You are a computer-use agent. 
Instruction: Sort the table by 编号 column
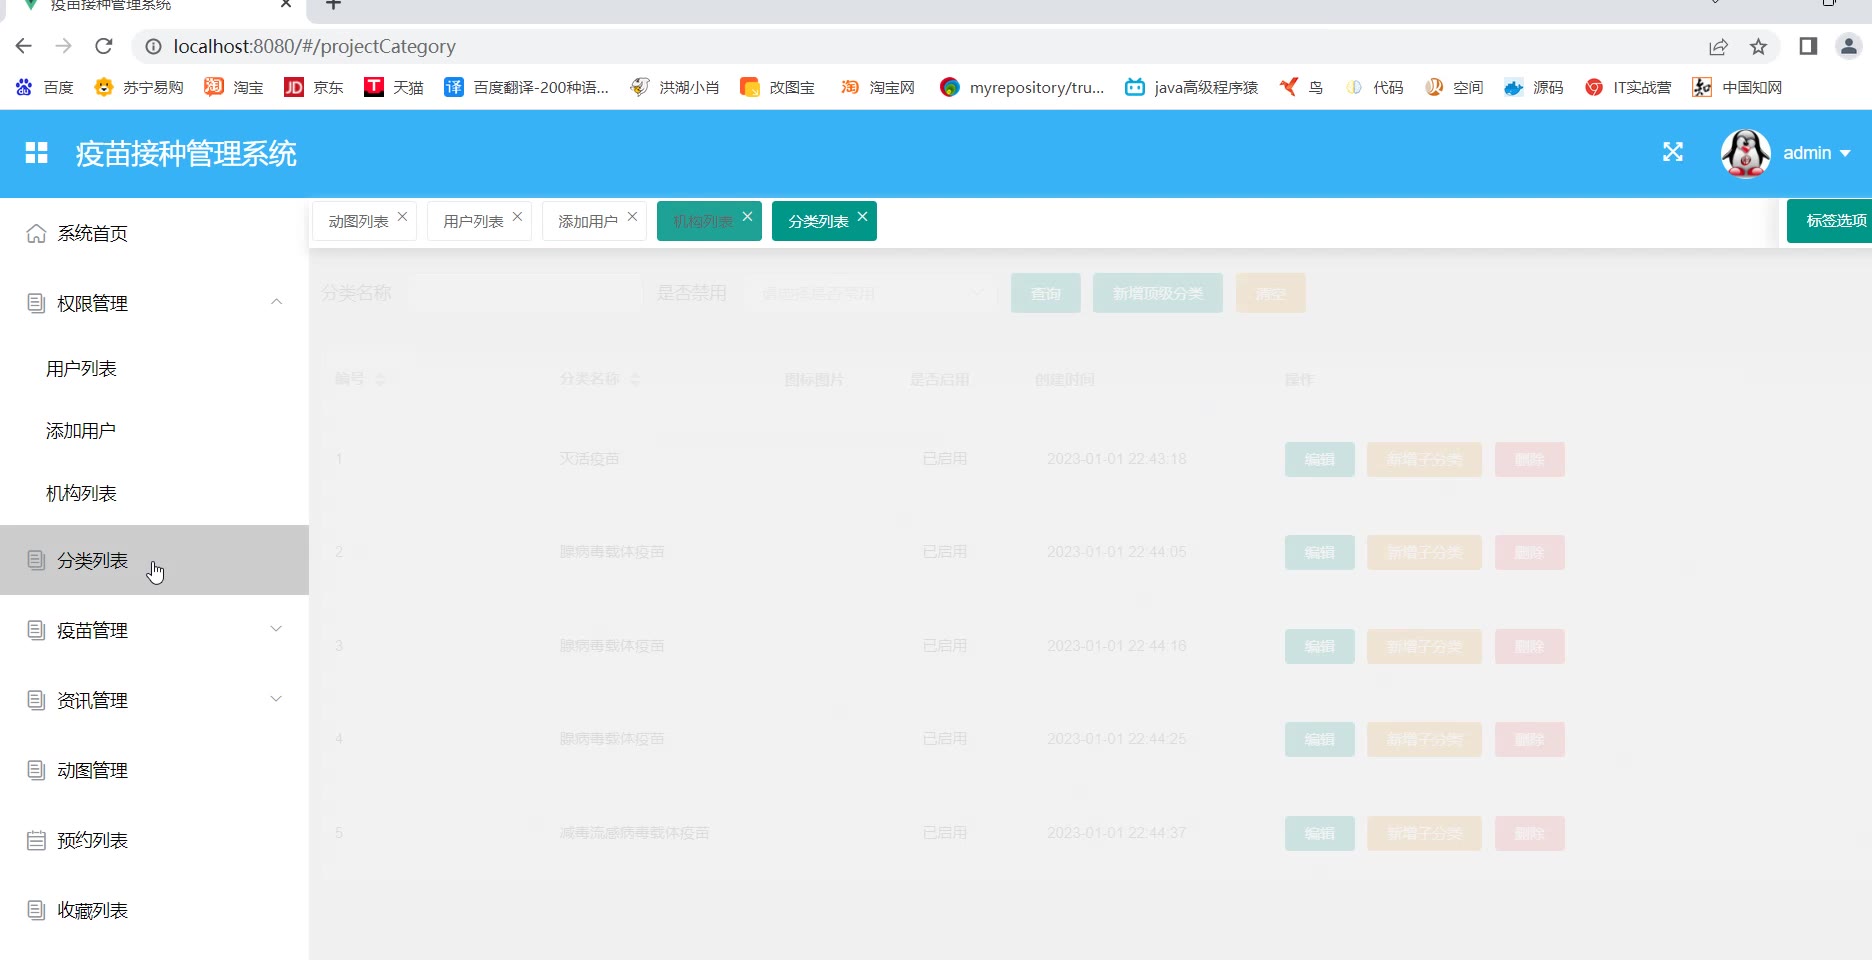click(380, 380)
